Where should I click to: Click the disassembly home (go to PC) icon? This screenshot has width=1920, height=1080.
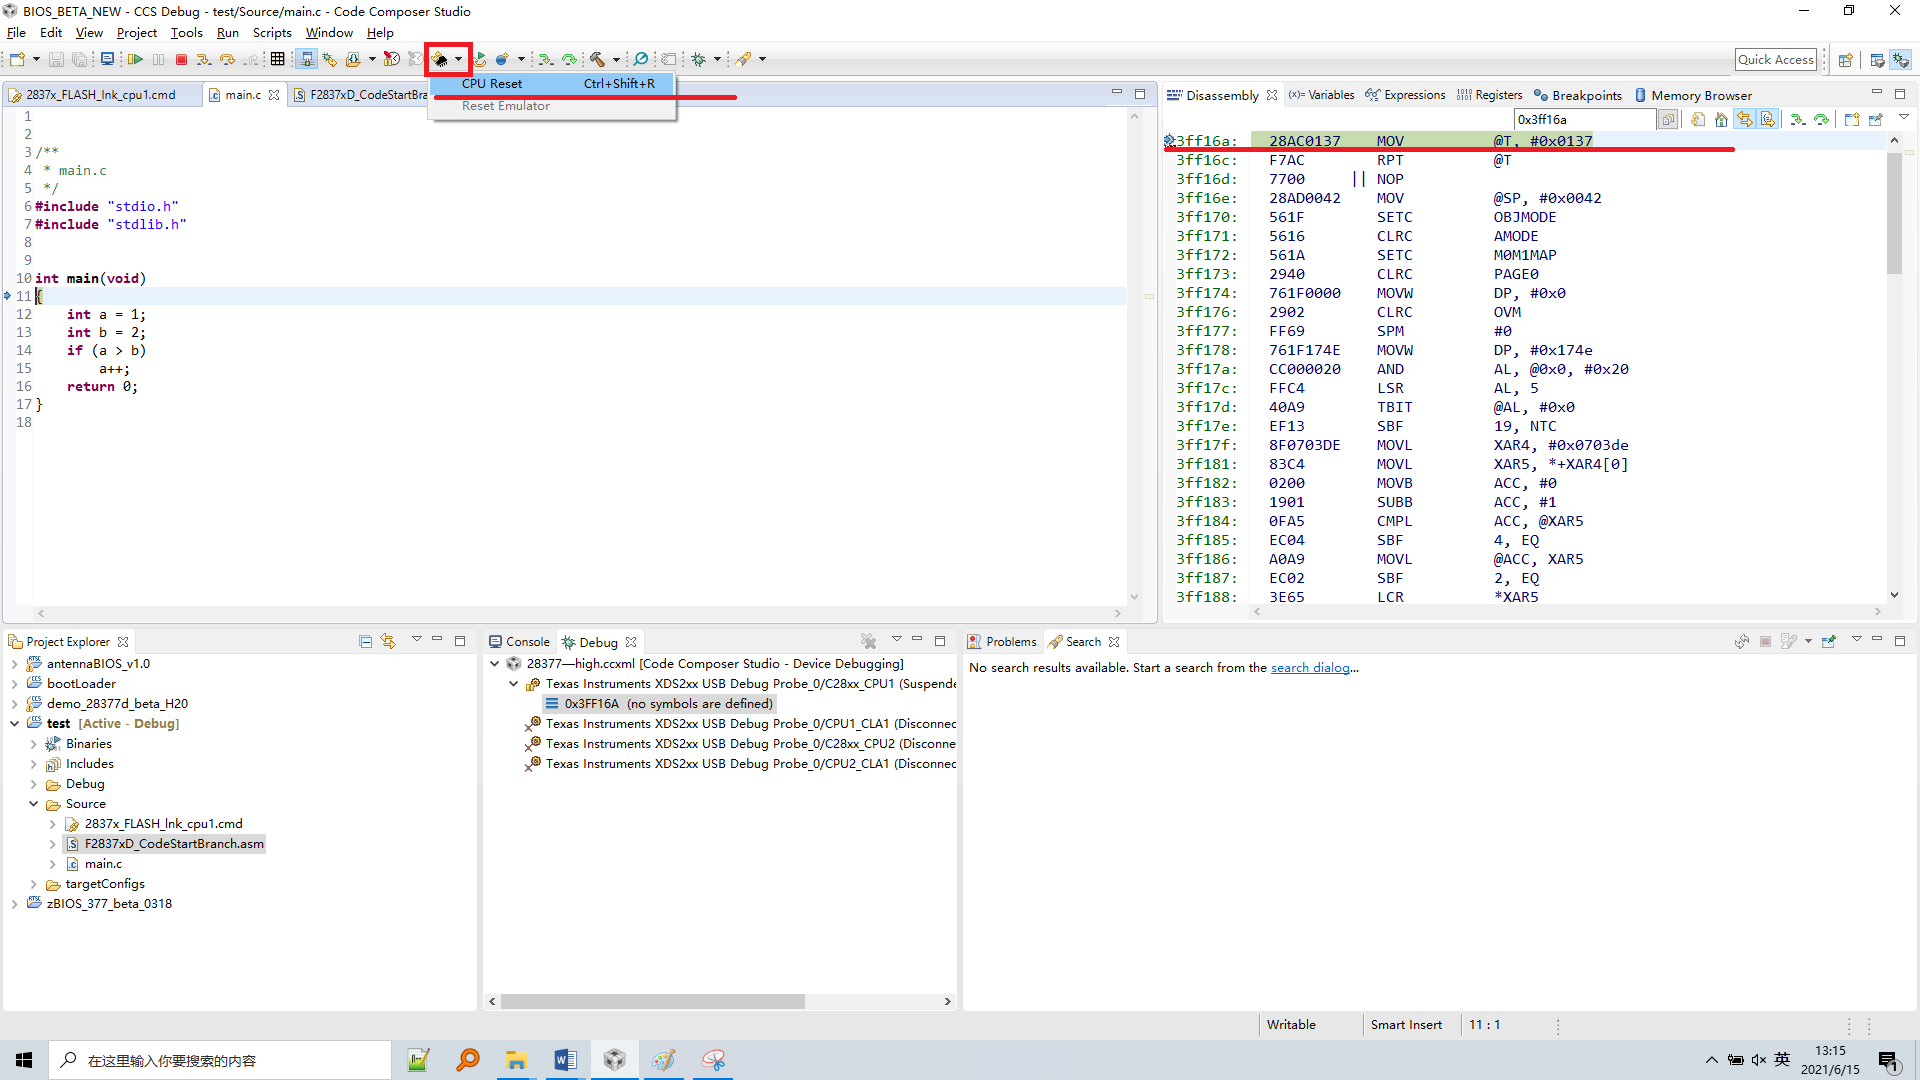click(x=1721, y=120)
